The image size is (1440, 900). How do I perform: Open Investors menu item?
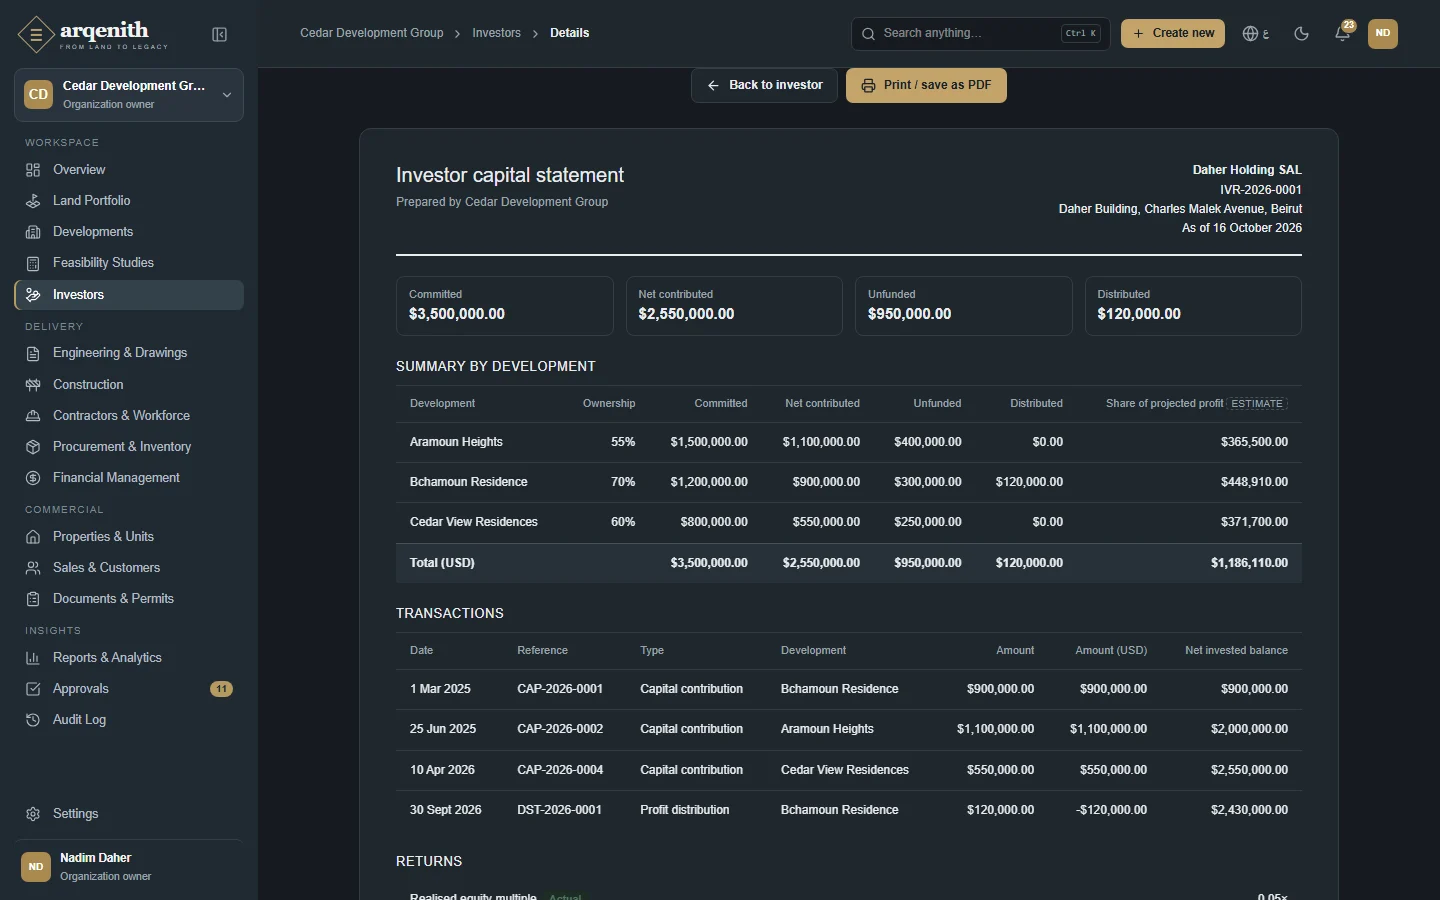pos(129,295)
